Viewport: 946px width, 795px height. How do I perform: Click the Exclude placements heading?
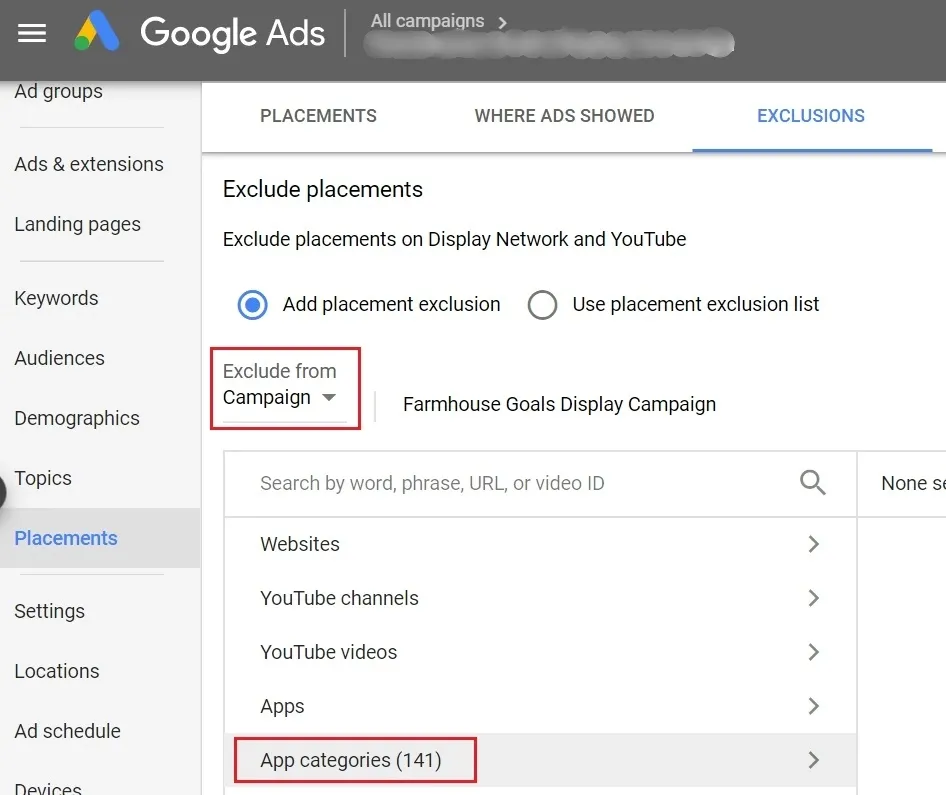[x=323, y=189]
